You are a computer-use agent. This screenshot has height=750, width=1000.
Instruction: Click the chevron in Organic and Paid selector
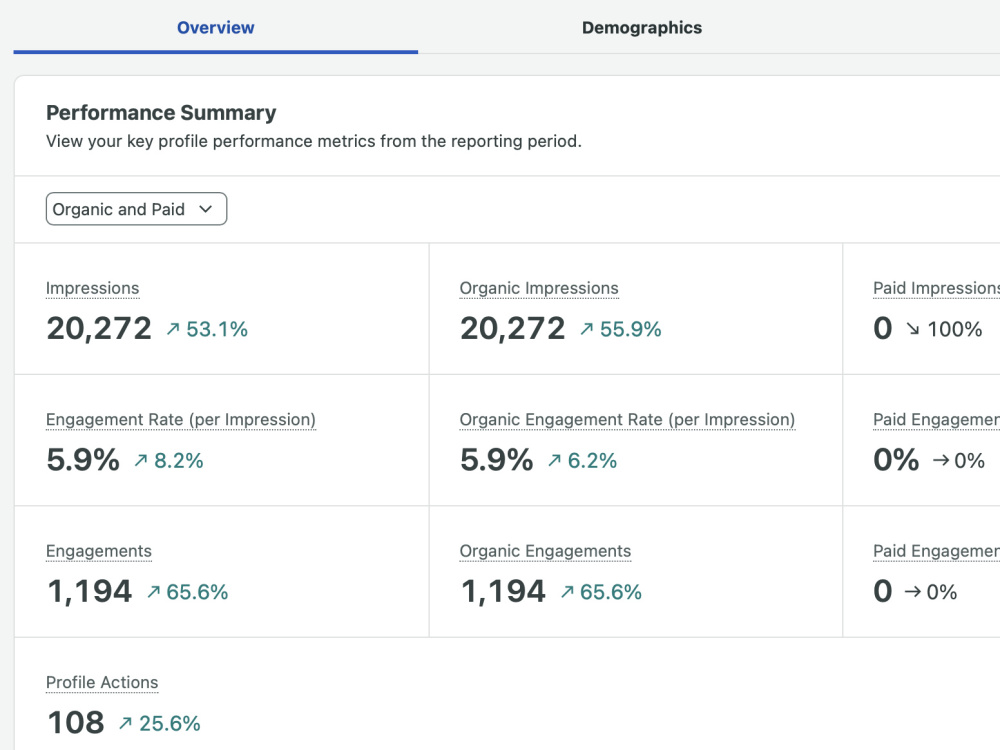[x=205, y=209]
